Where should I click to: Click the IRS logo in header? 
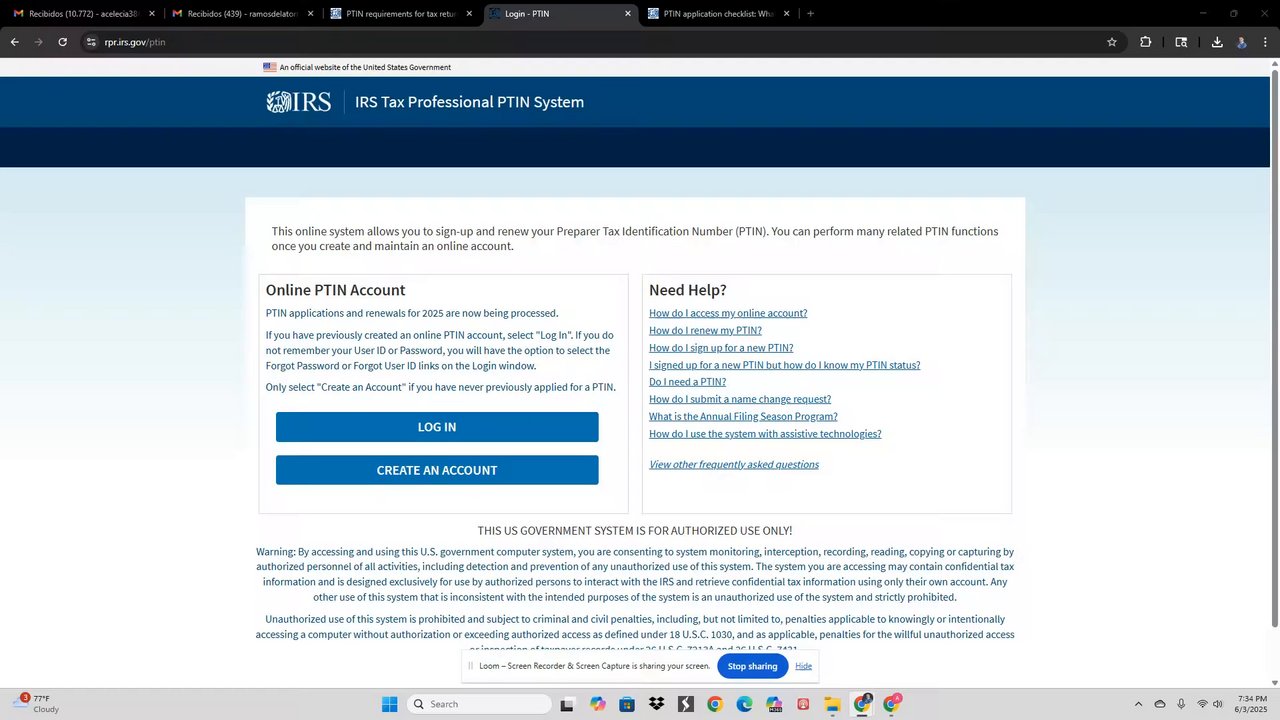tap(298, 102)
